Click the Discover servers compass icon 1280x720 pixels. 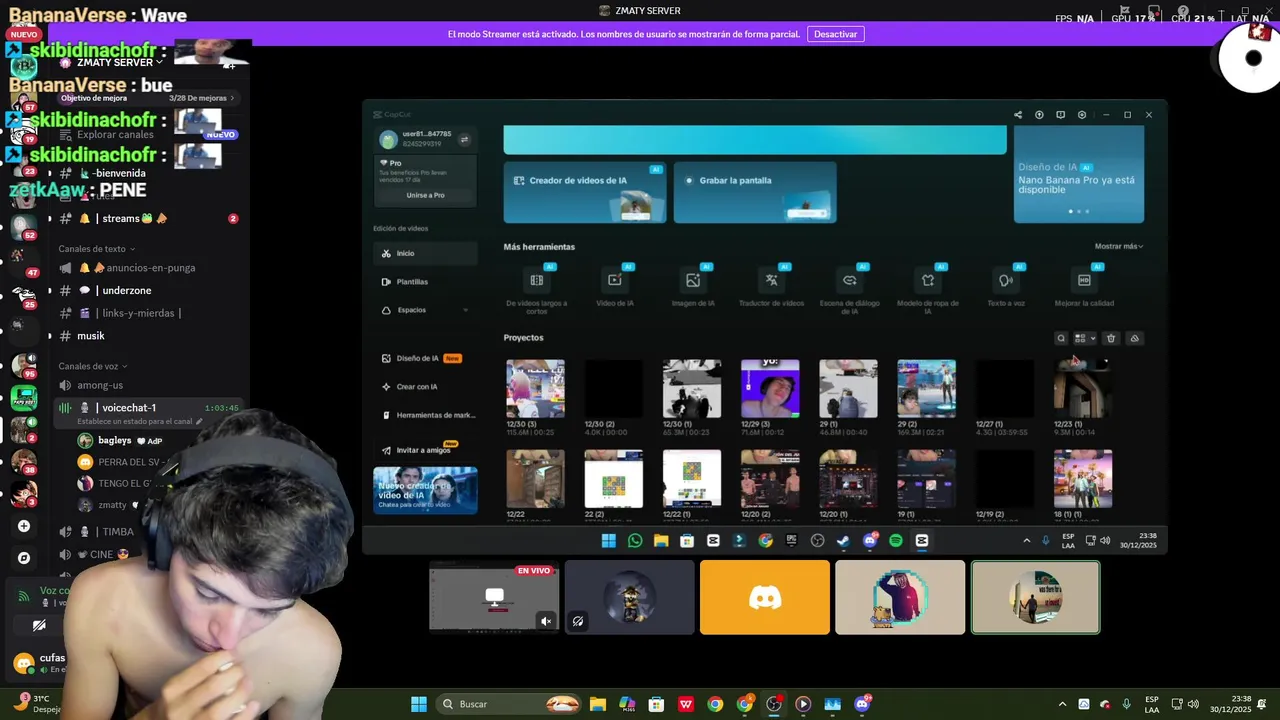(x=24, y=558)
